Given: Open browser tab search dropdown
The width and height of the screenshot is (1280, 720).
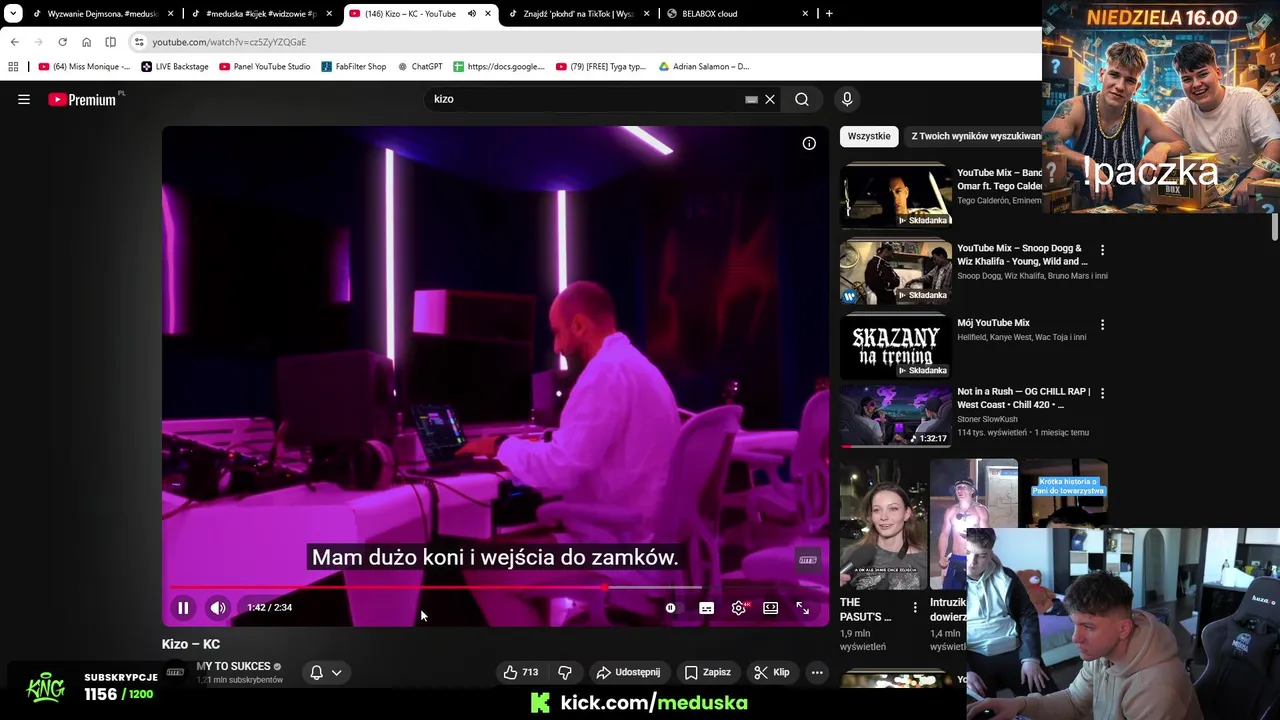Looking at the screenshot, I should click(13, 14).
